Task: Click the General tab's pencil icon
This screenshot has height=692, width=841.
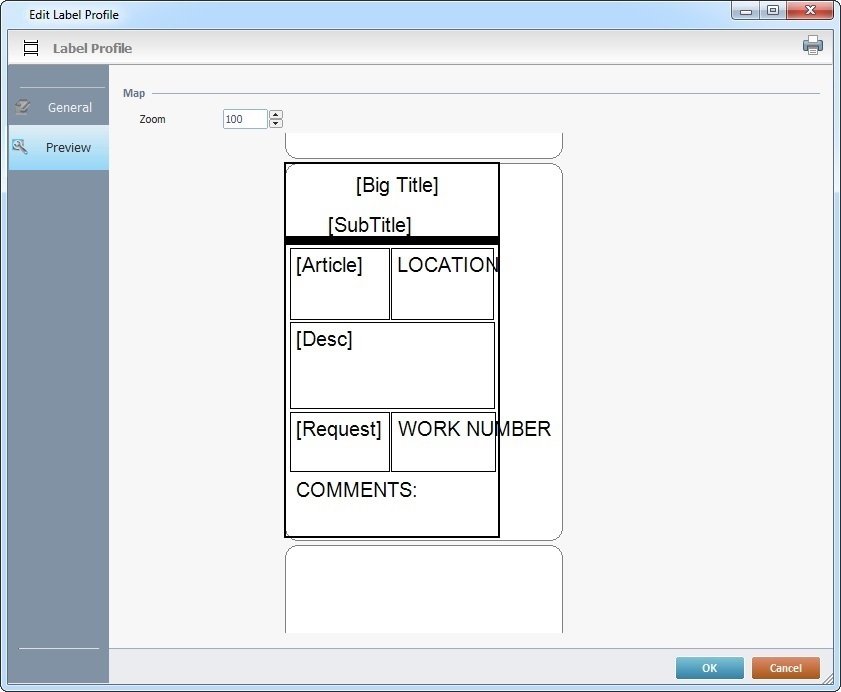Action: (x=23, y=107)
